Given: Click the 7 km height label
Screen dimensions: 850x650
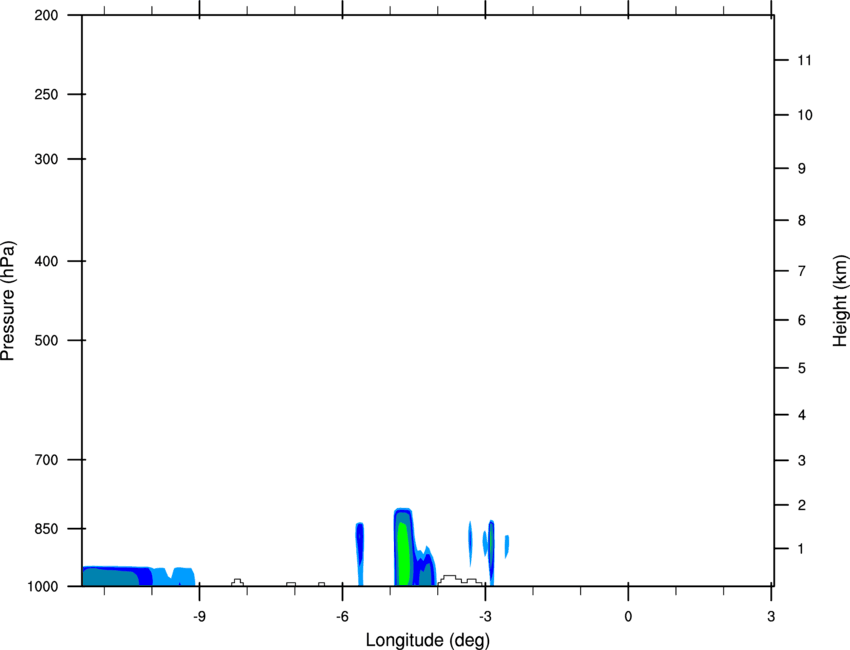Looking at the screenshot, I should (802, 271).
